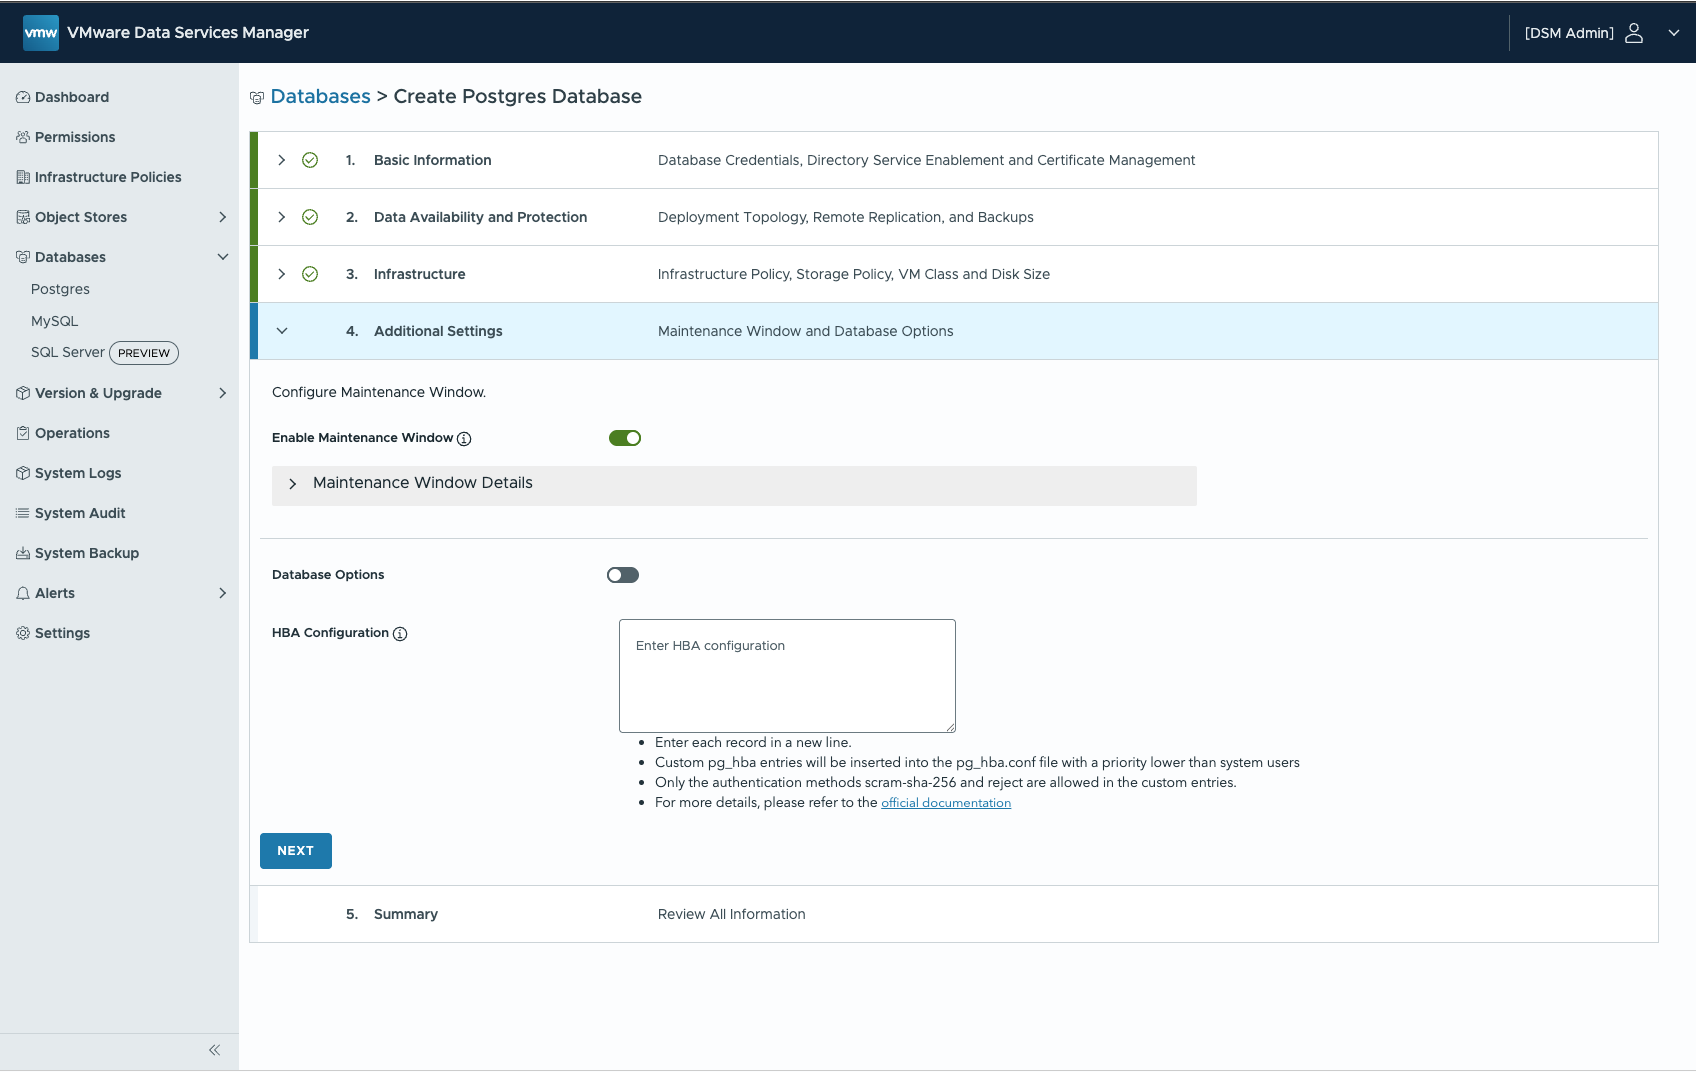Click the HBA configuration text area
Screen dimensions: 1696x1072
787,676
